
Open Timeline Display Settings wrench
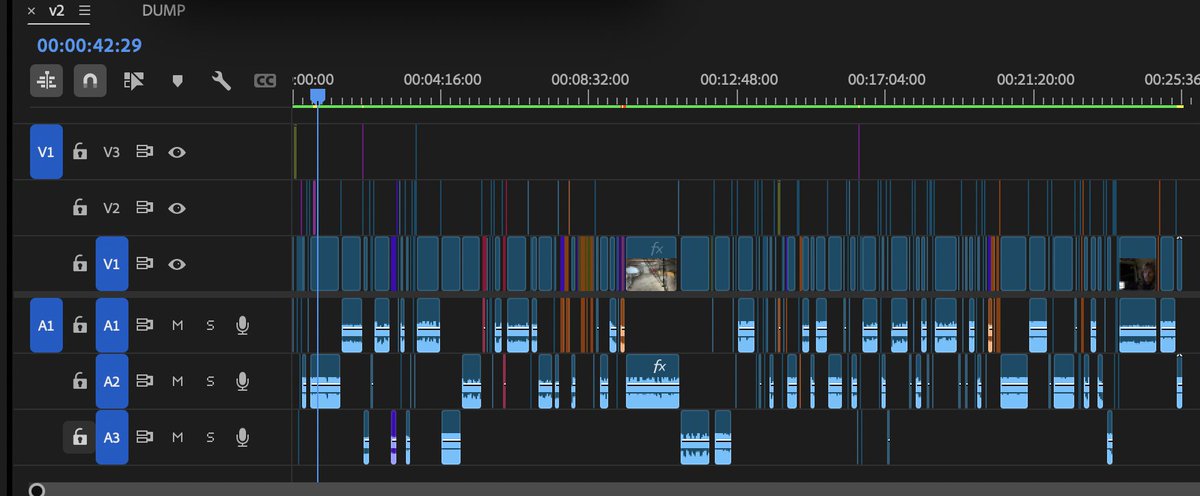[x=222, y=80]
